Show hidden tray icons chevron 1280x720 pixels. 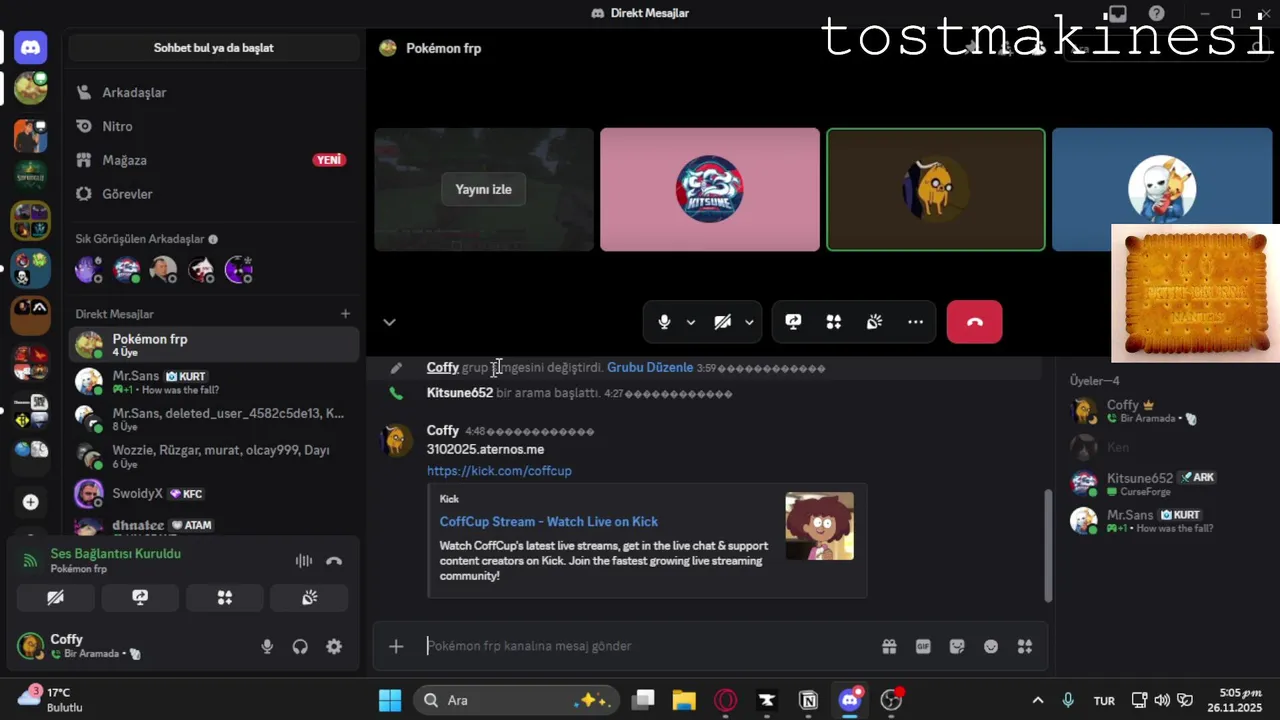(1037, 700)
